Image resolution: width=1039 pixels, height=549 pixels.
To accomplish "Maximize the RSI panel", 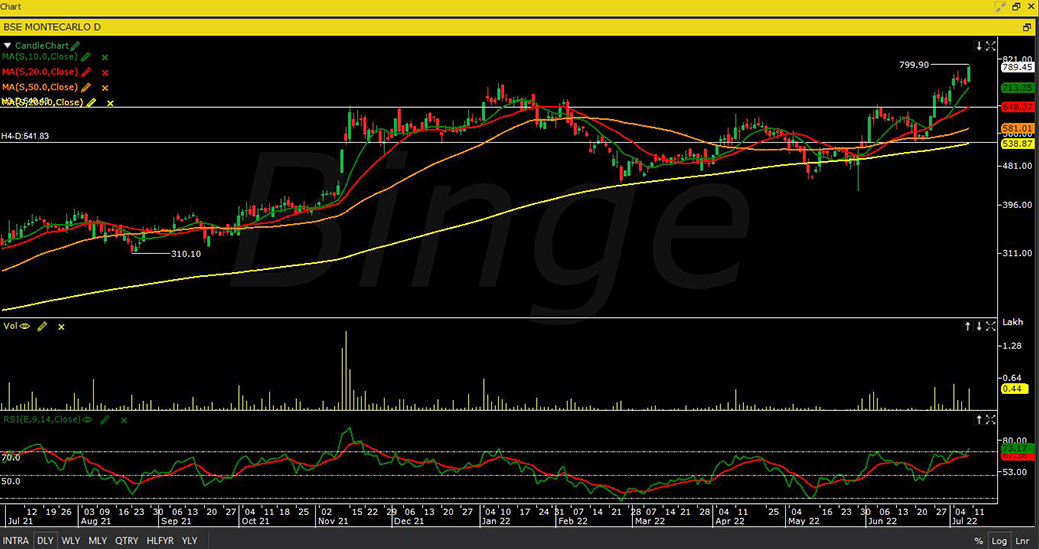I will [990, 419].
